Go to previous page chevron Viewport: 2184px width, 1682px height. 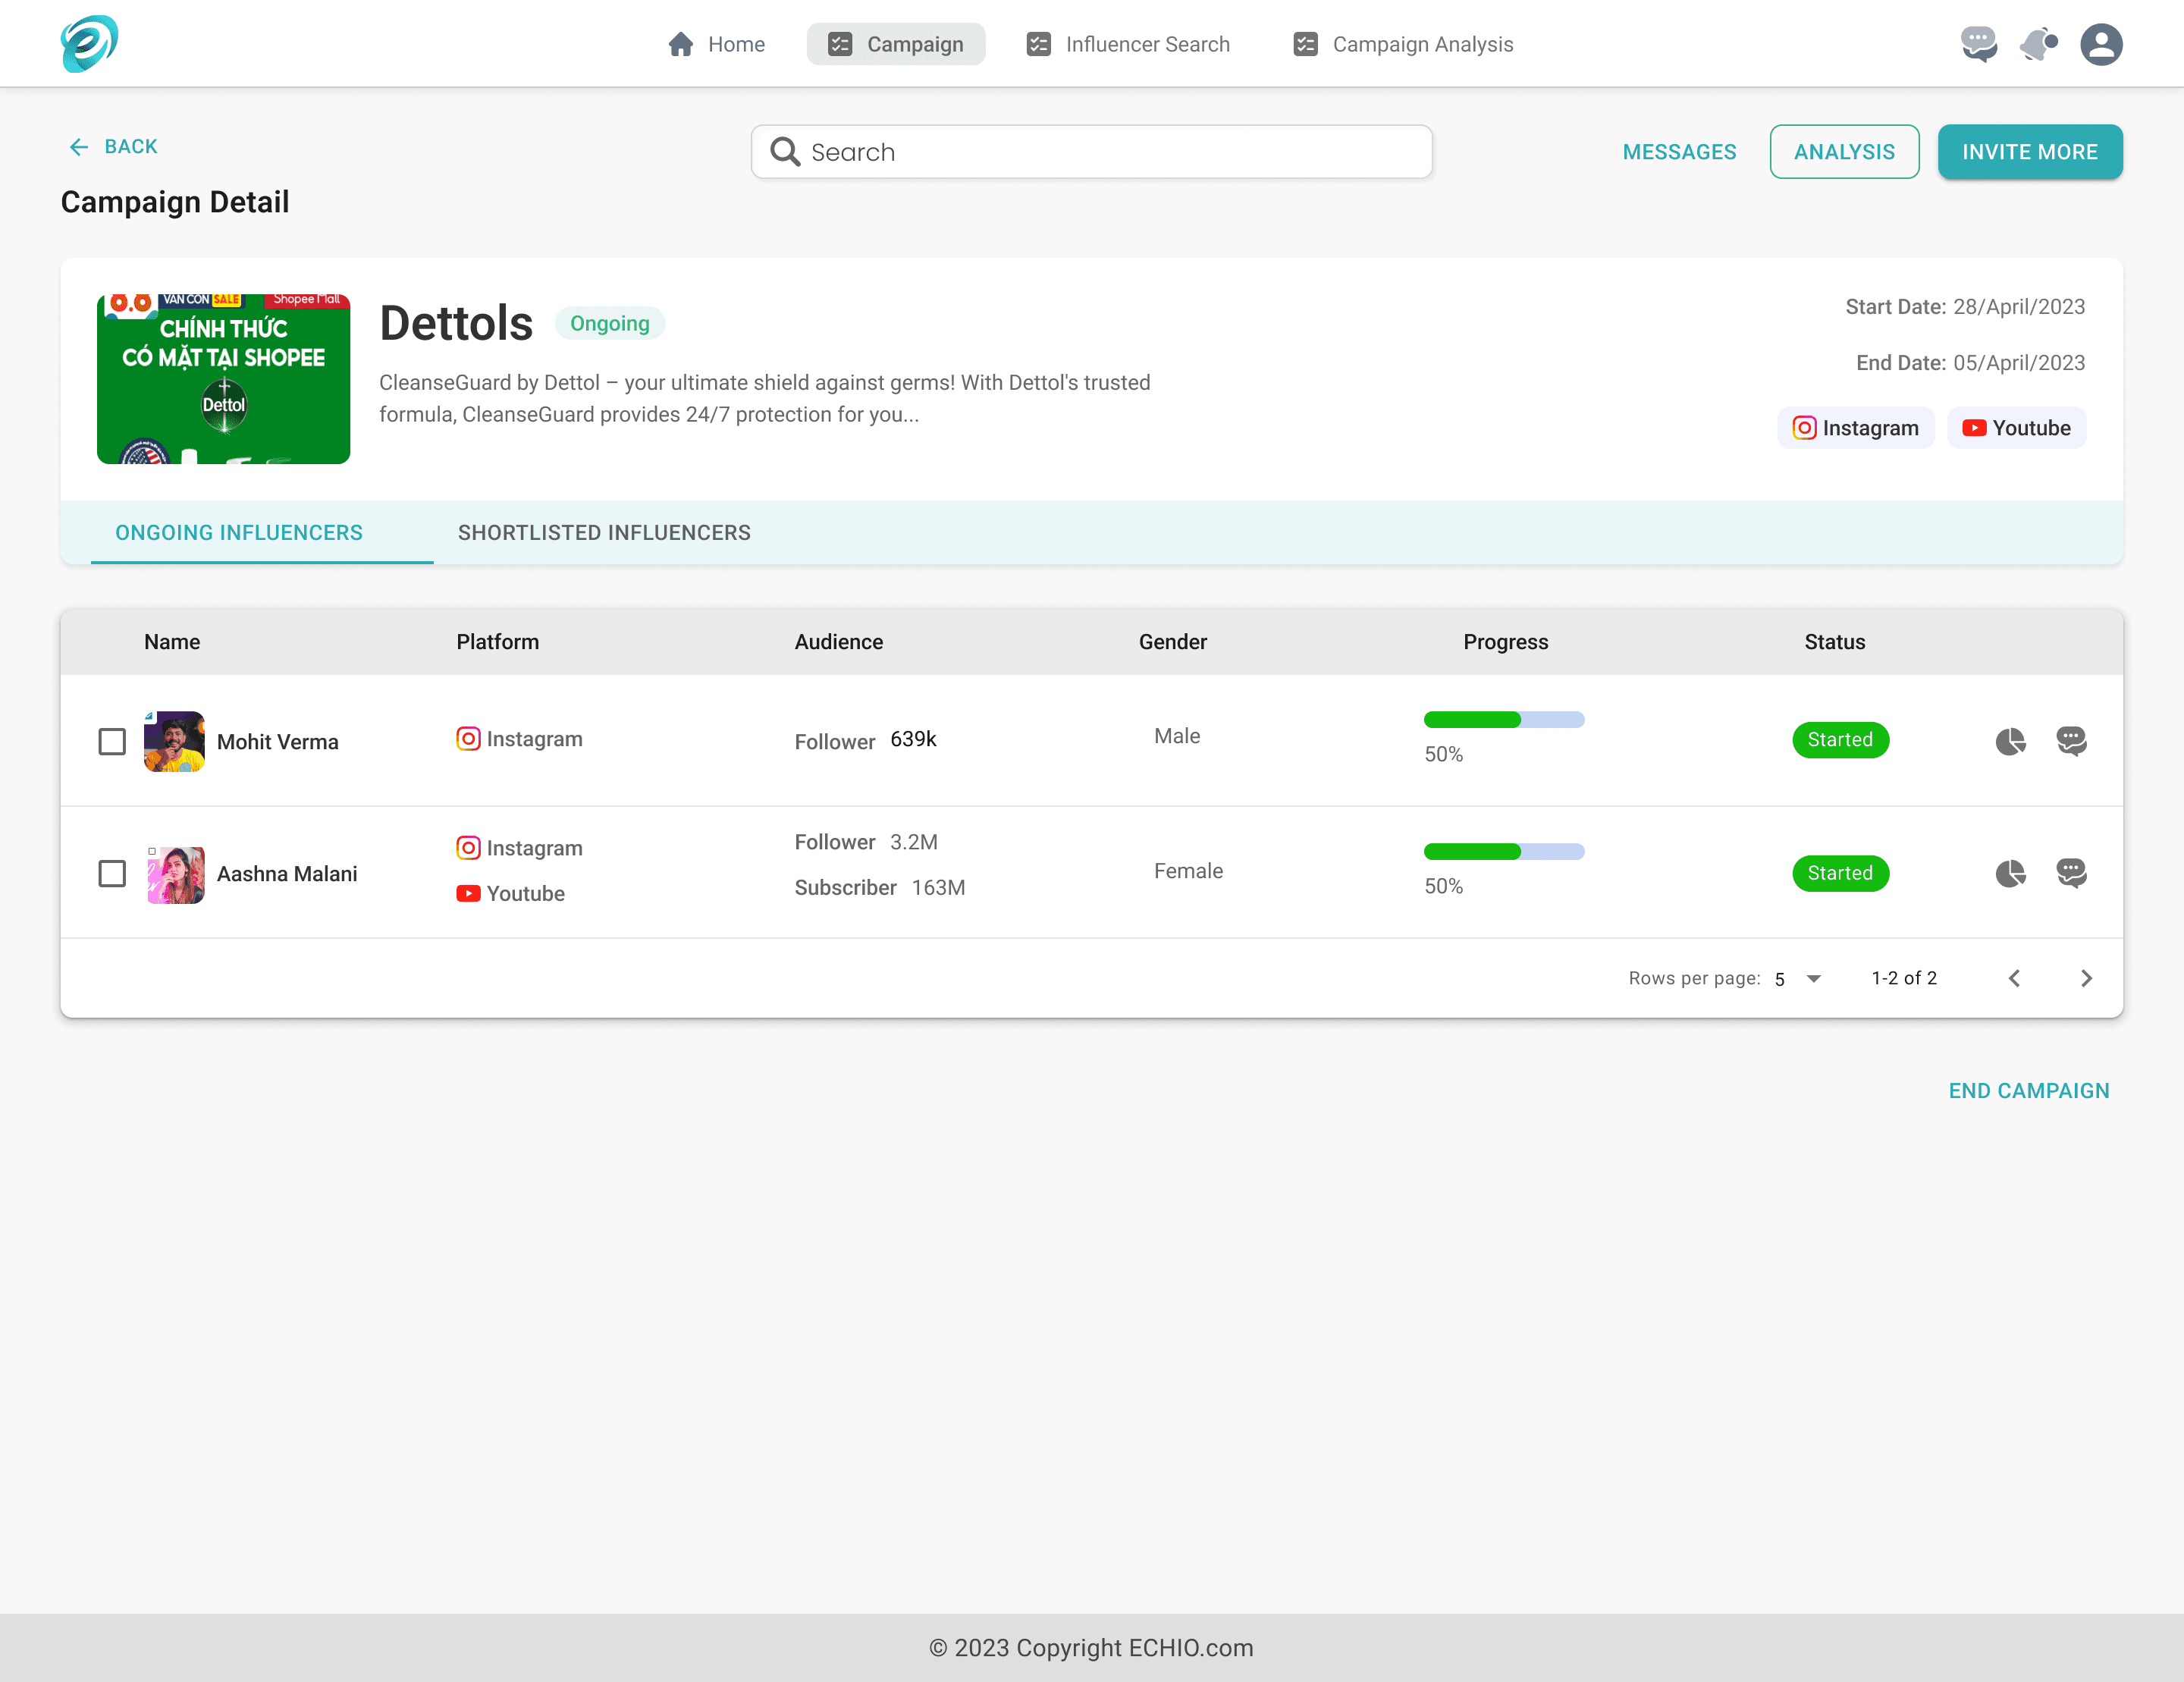pyautogui.click(x=2015, y=979)
